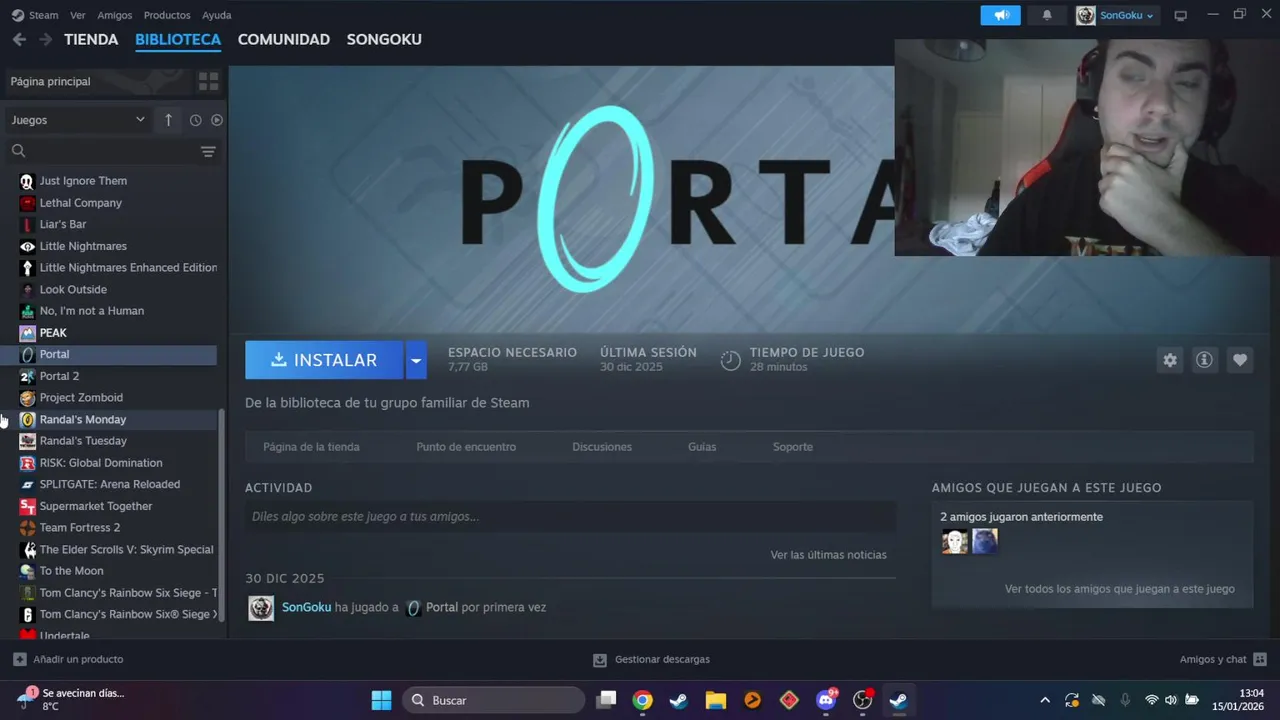Sort library with the up arrow
The height and width of the screenshot is (720, 1280).
click(168, 120)
